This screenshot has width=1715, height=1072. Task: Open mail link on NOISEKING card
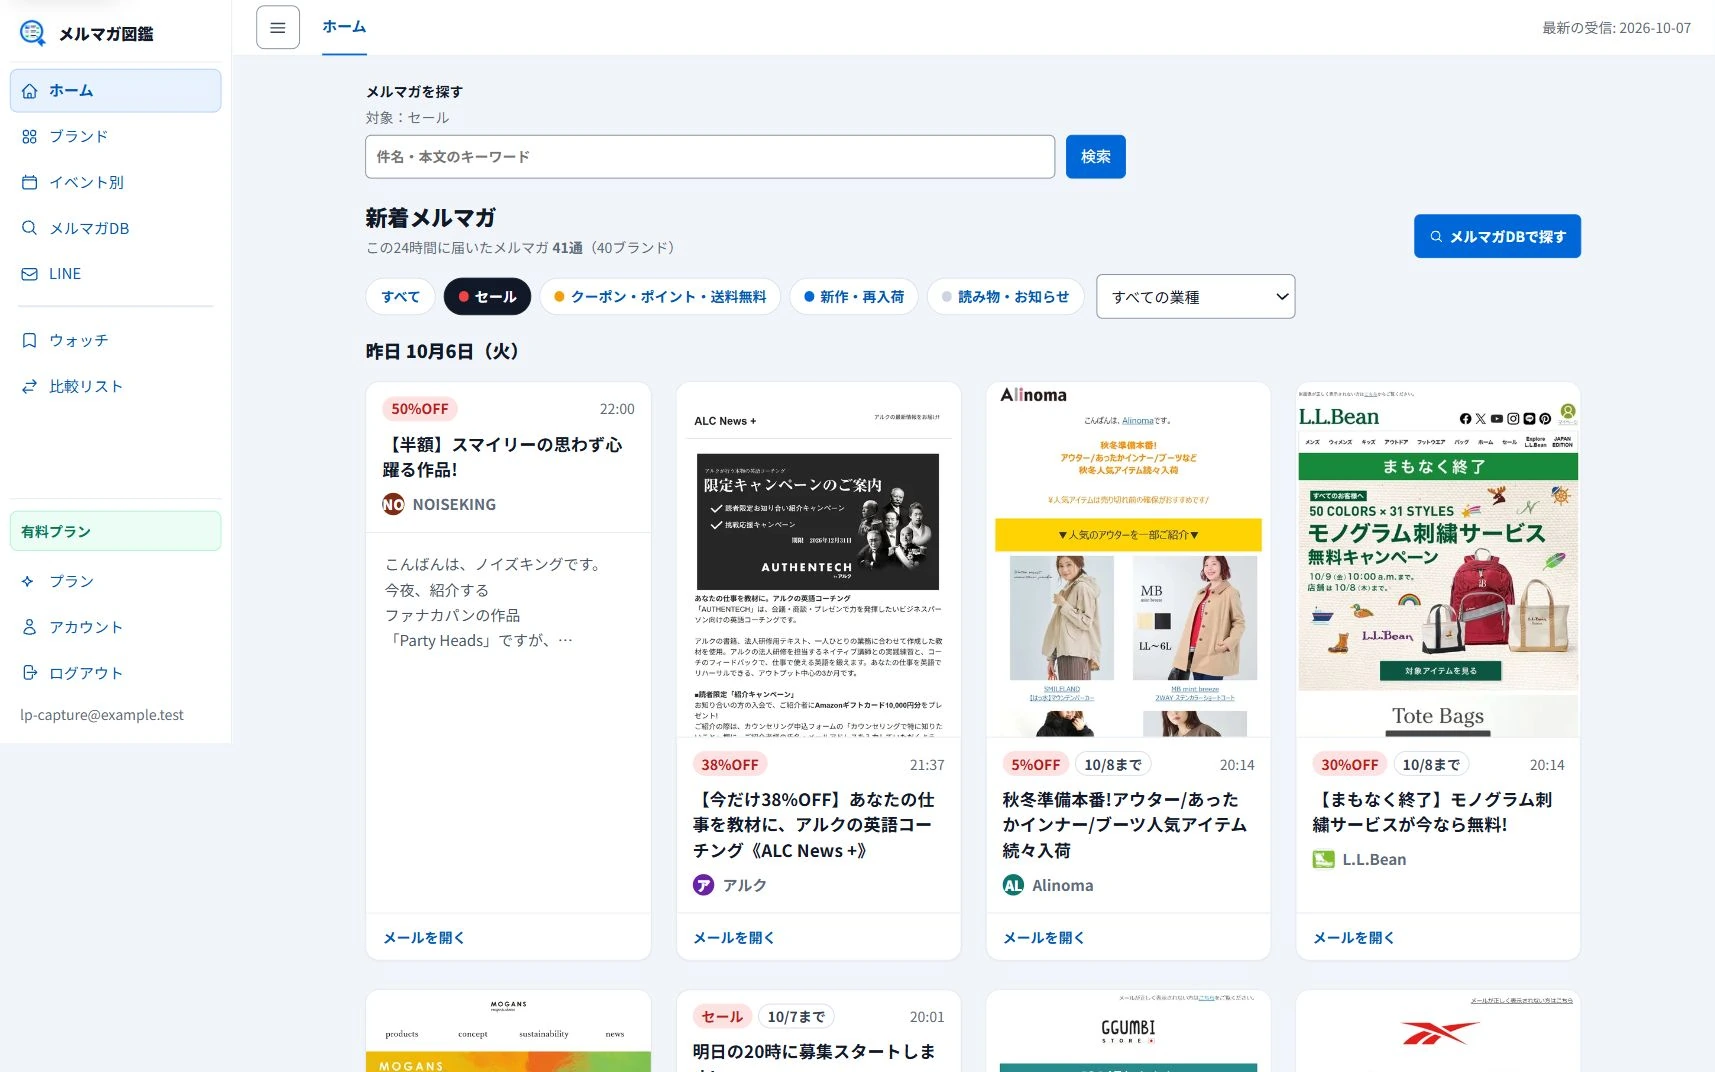[424, 938]
